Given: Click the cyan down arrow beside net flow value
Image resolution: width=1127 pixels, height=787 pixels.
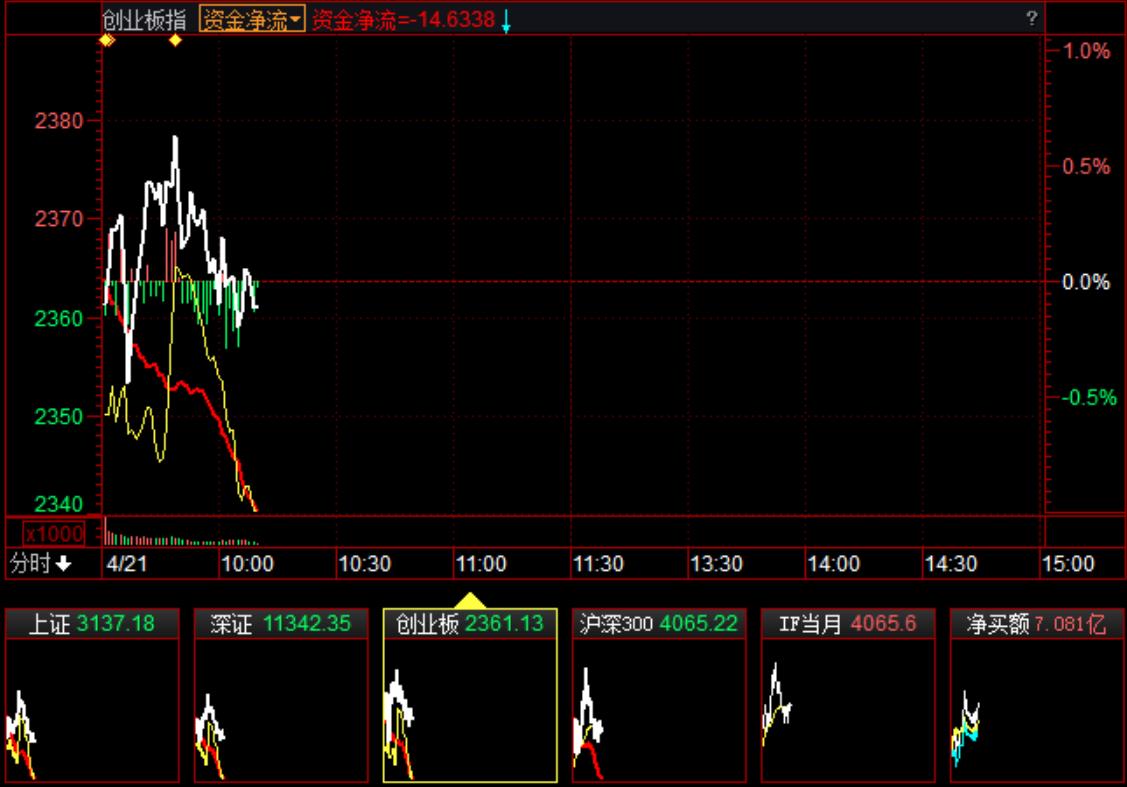Looking at the screenshot, I should pyautogui.click(x=506, y=21).
